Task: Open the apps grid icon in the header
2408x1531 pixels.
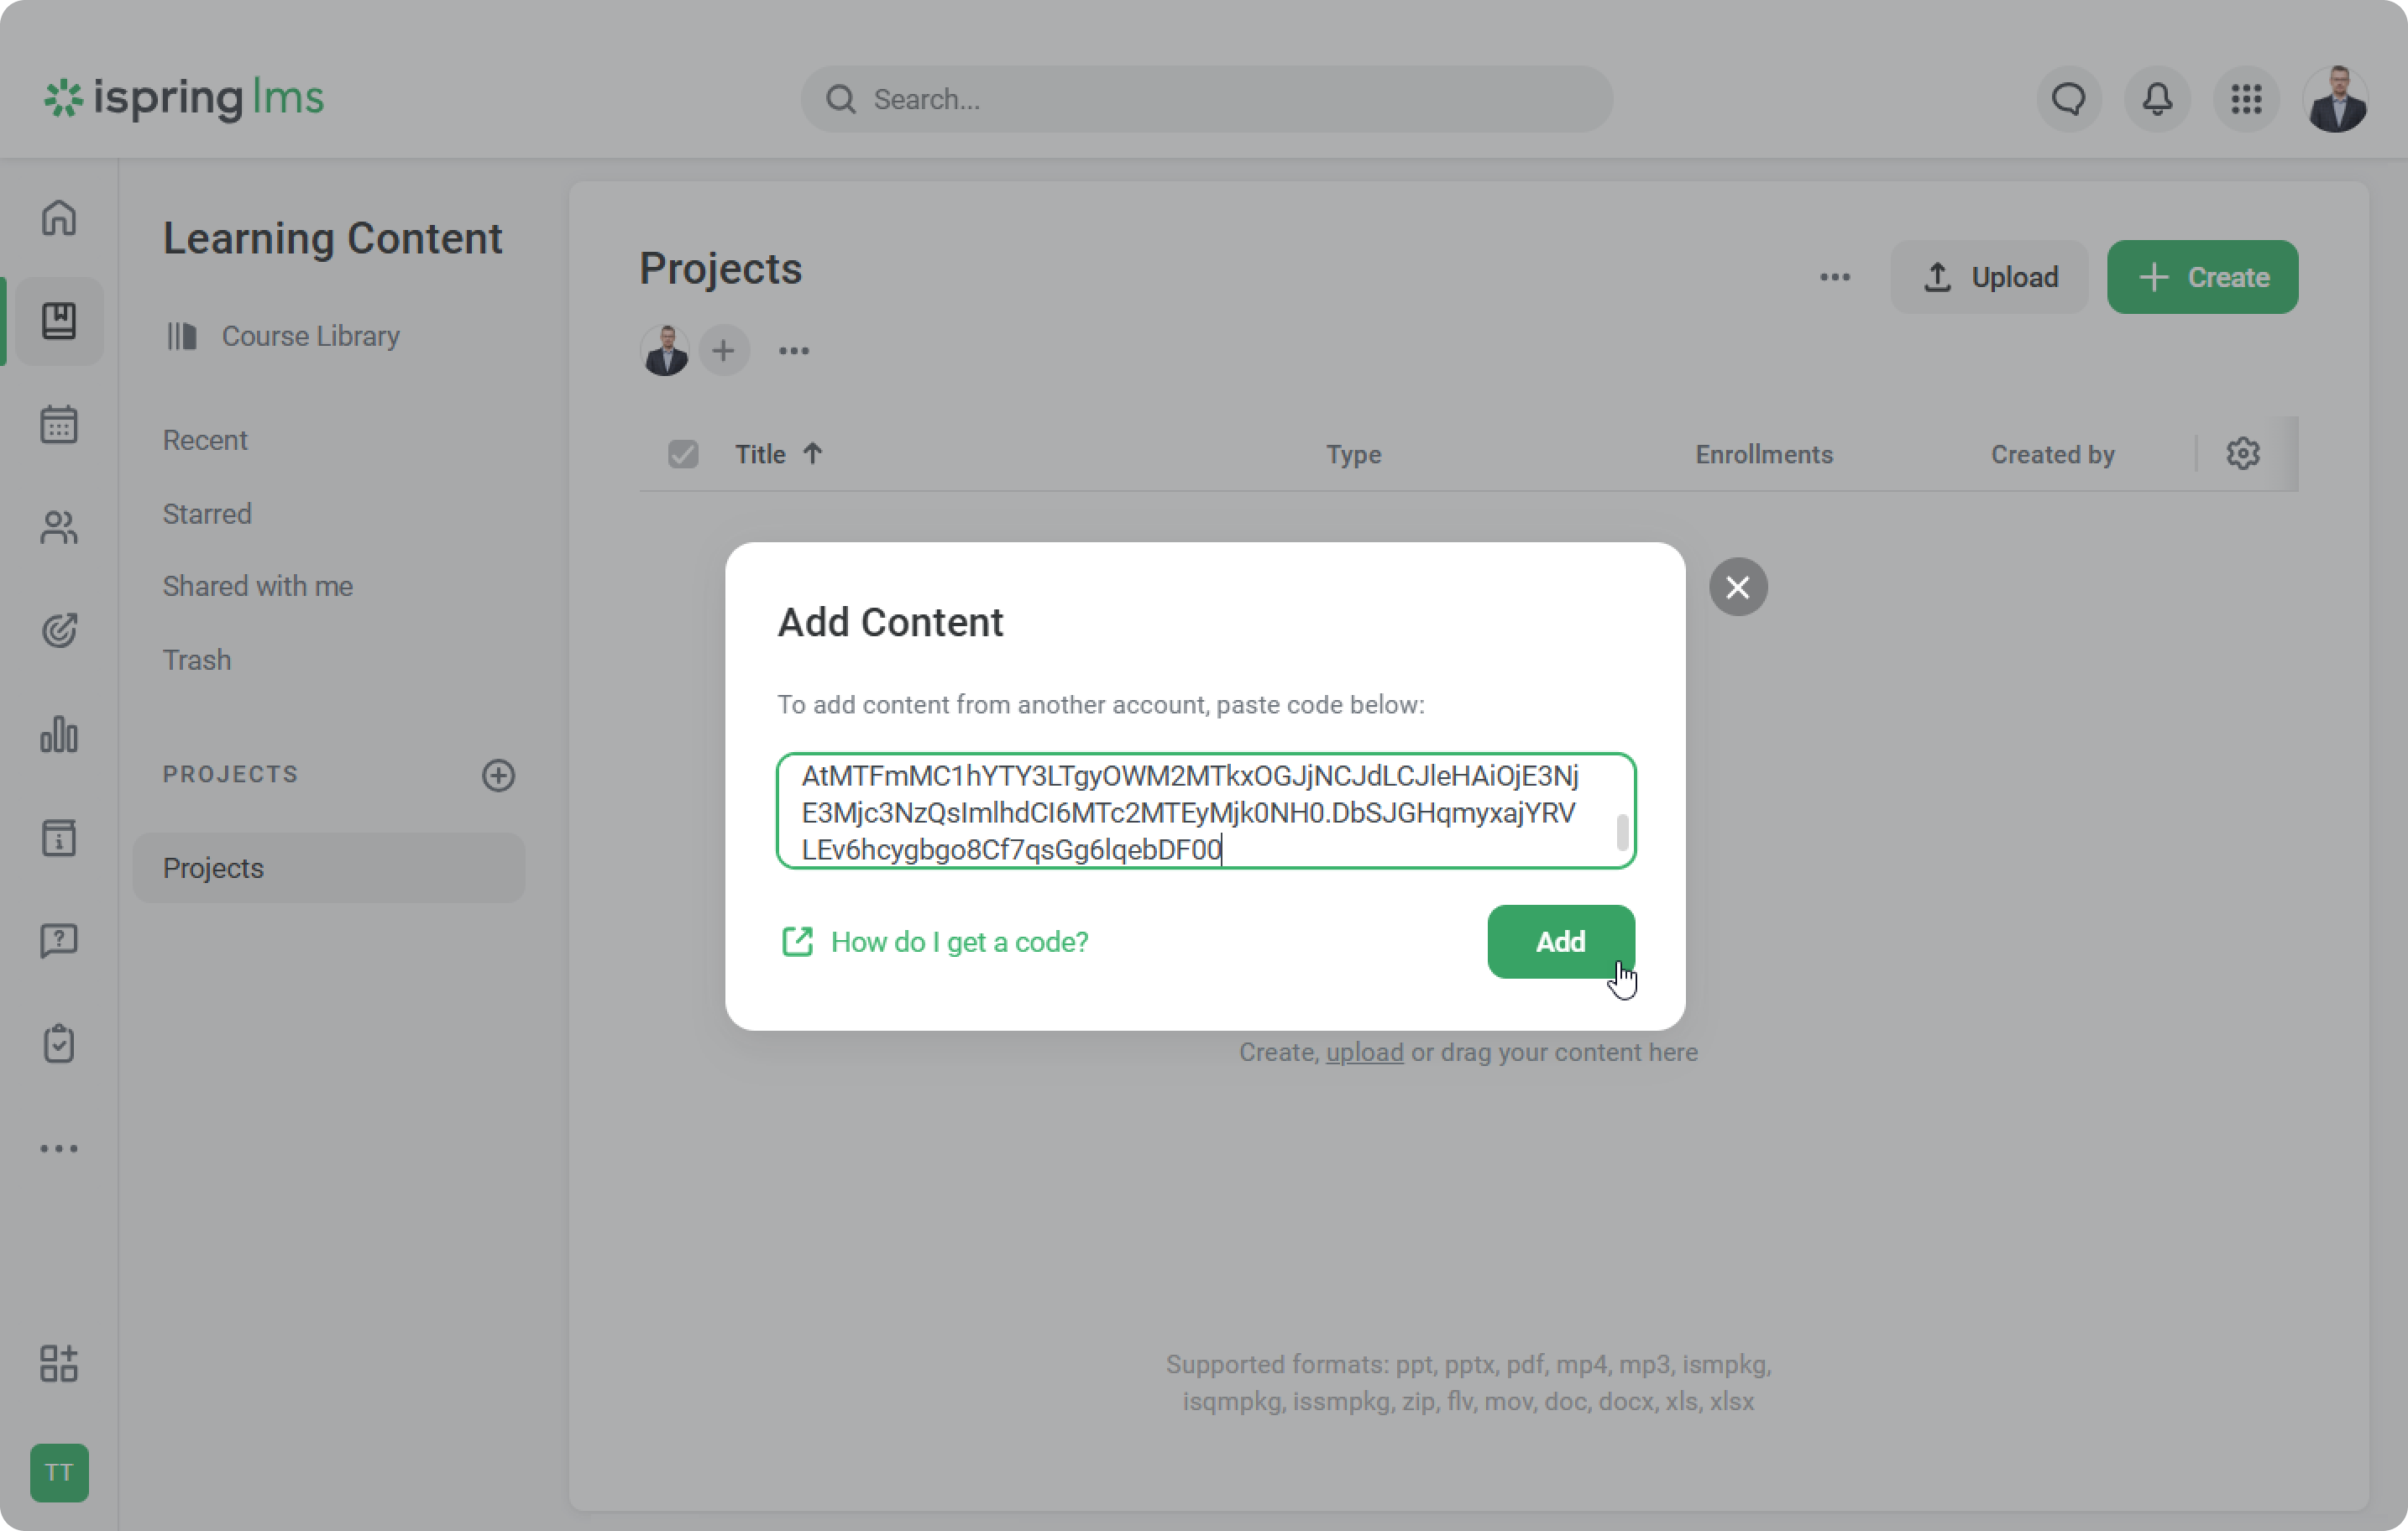Action: (x=2246, y=99)
